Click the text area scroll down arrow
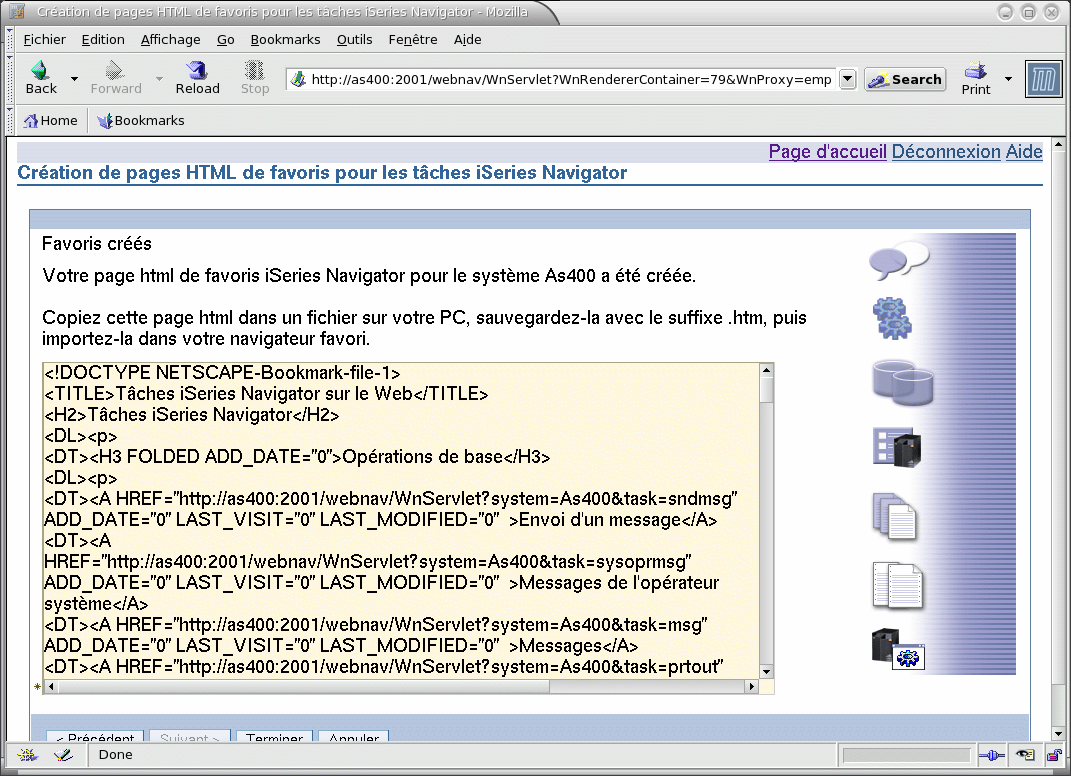Viewport: 1071px width, 776px height. tap(766, 672)
